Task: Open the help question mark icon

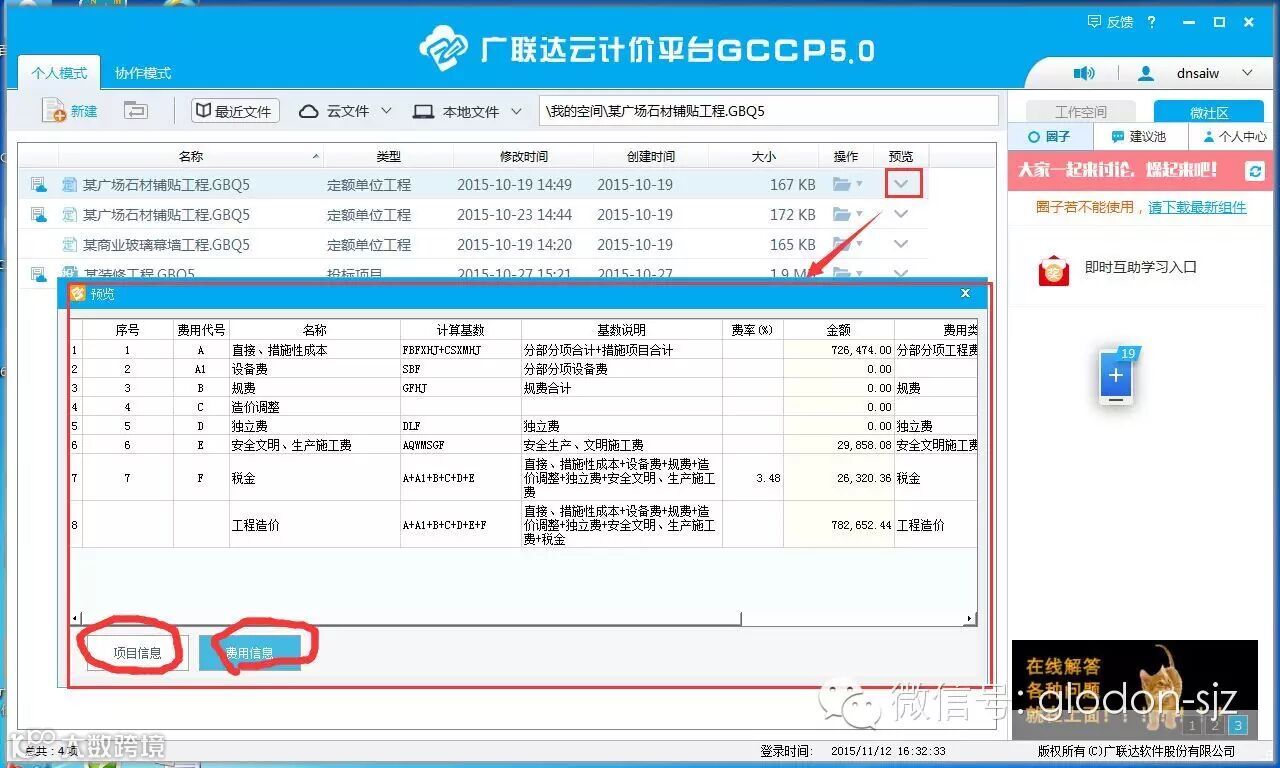Action: [x=1152, y=22]
